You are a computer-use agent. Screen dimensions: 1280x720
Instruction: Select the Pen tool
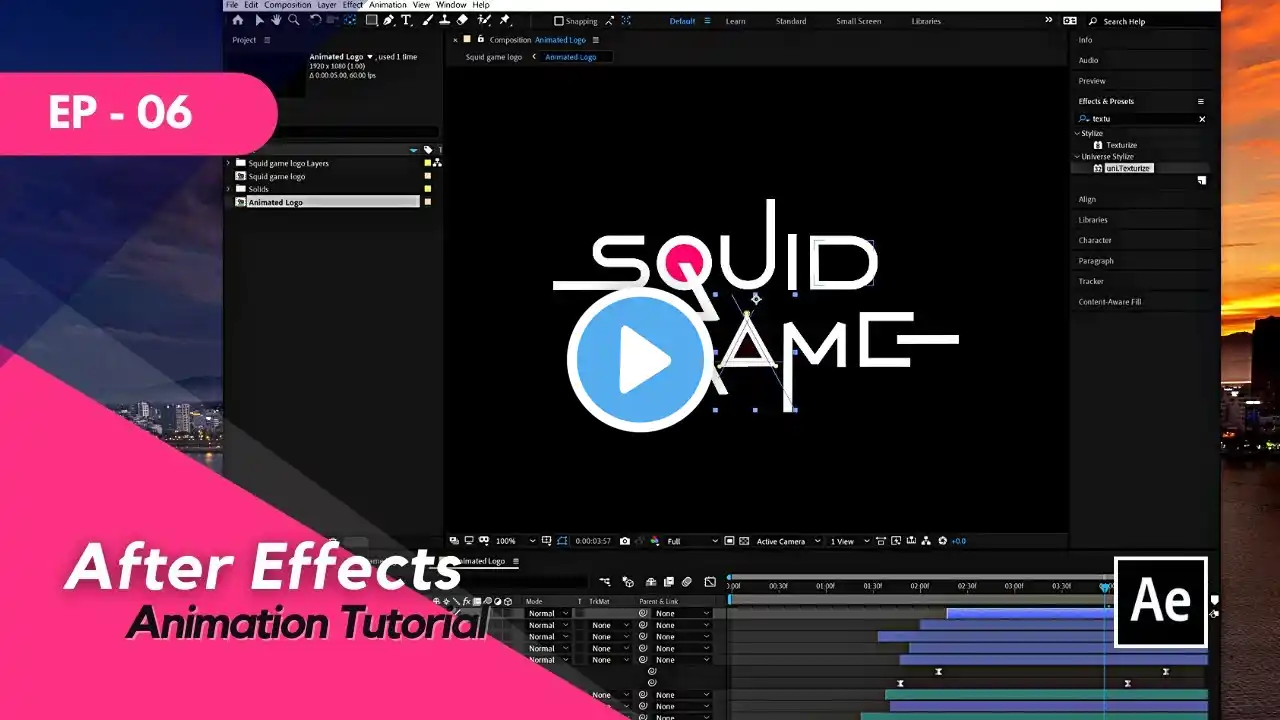click(x=389, y=20)
